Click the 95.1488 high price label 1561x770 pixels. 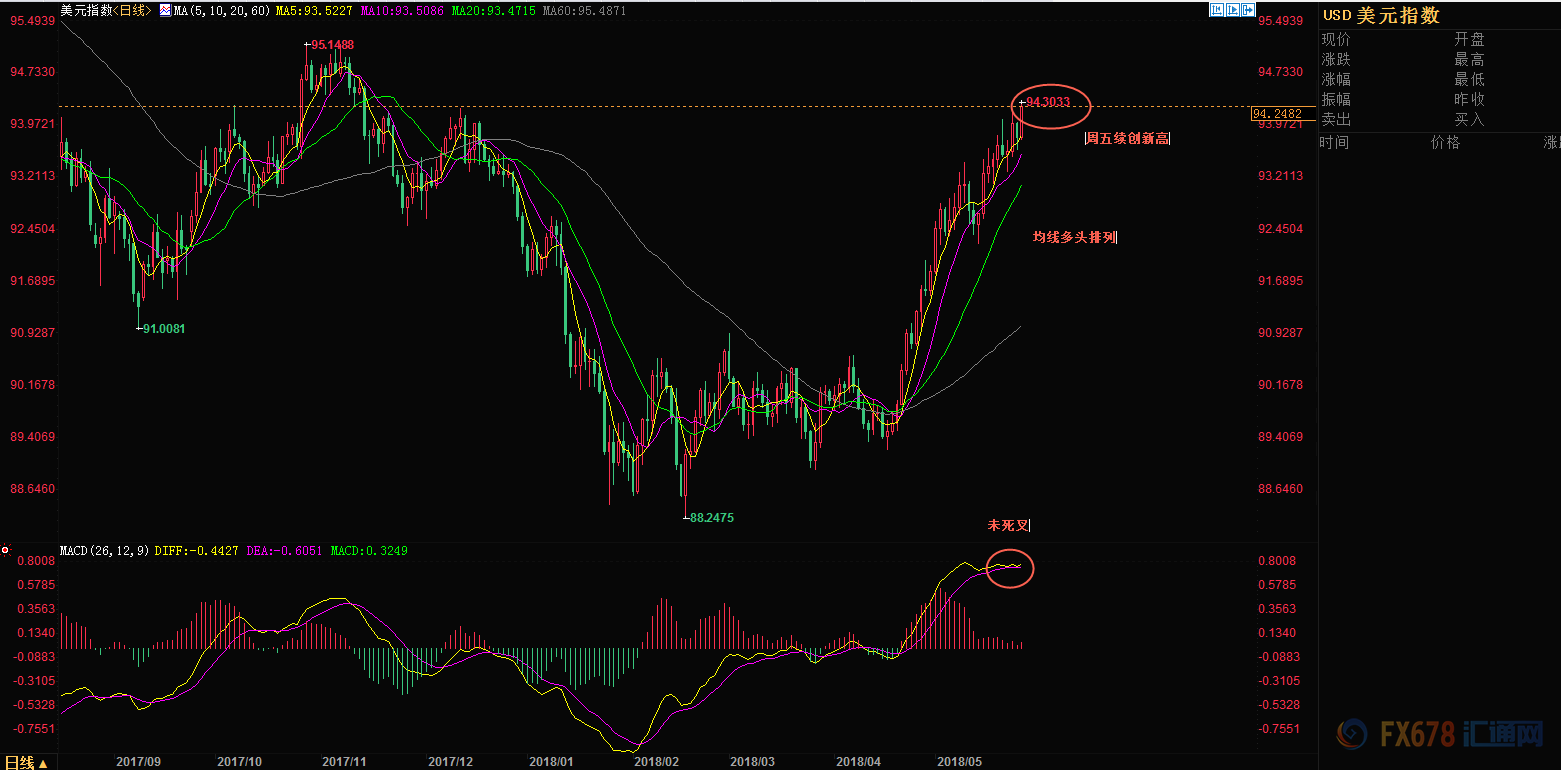[x=331, y=45]
